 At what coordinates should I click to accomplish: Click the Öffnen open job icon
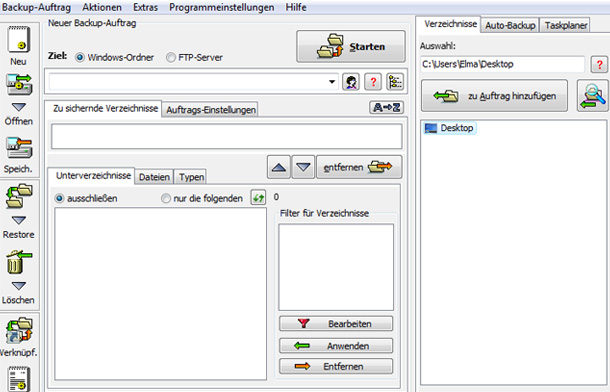pyautogui.click(x=19, y=85)
